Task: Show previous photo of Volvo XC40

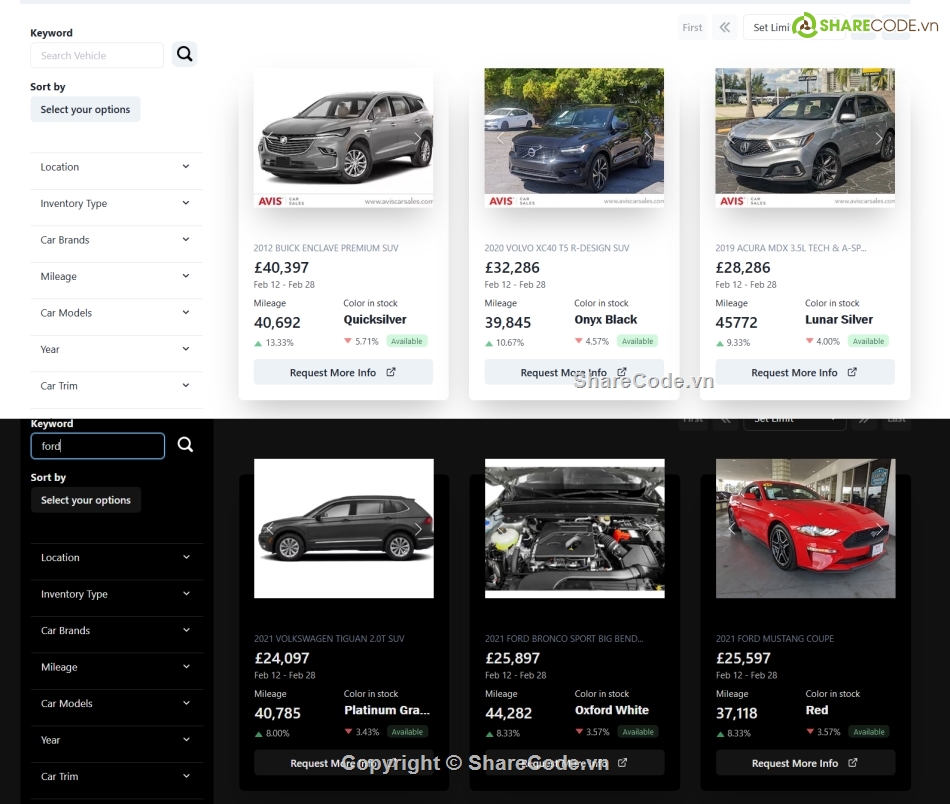Action: (x=501, y=138)
